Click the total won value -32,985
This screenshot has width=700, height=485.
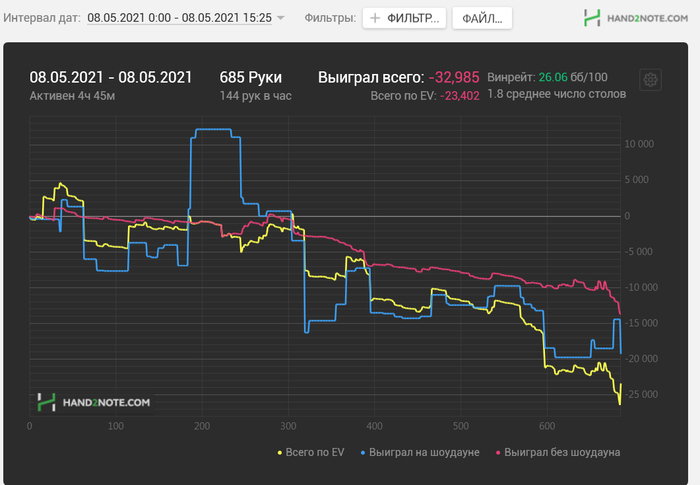pos(454,77)
